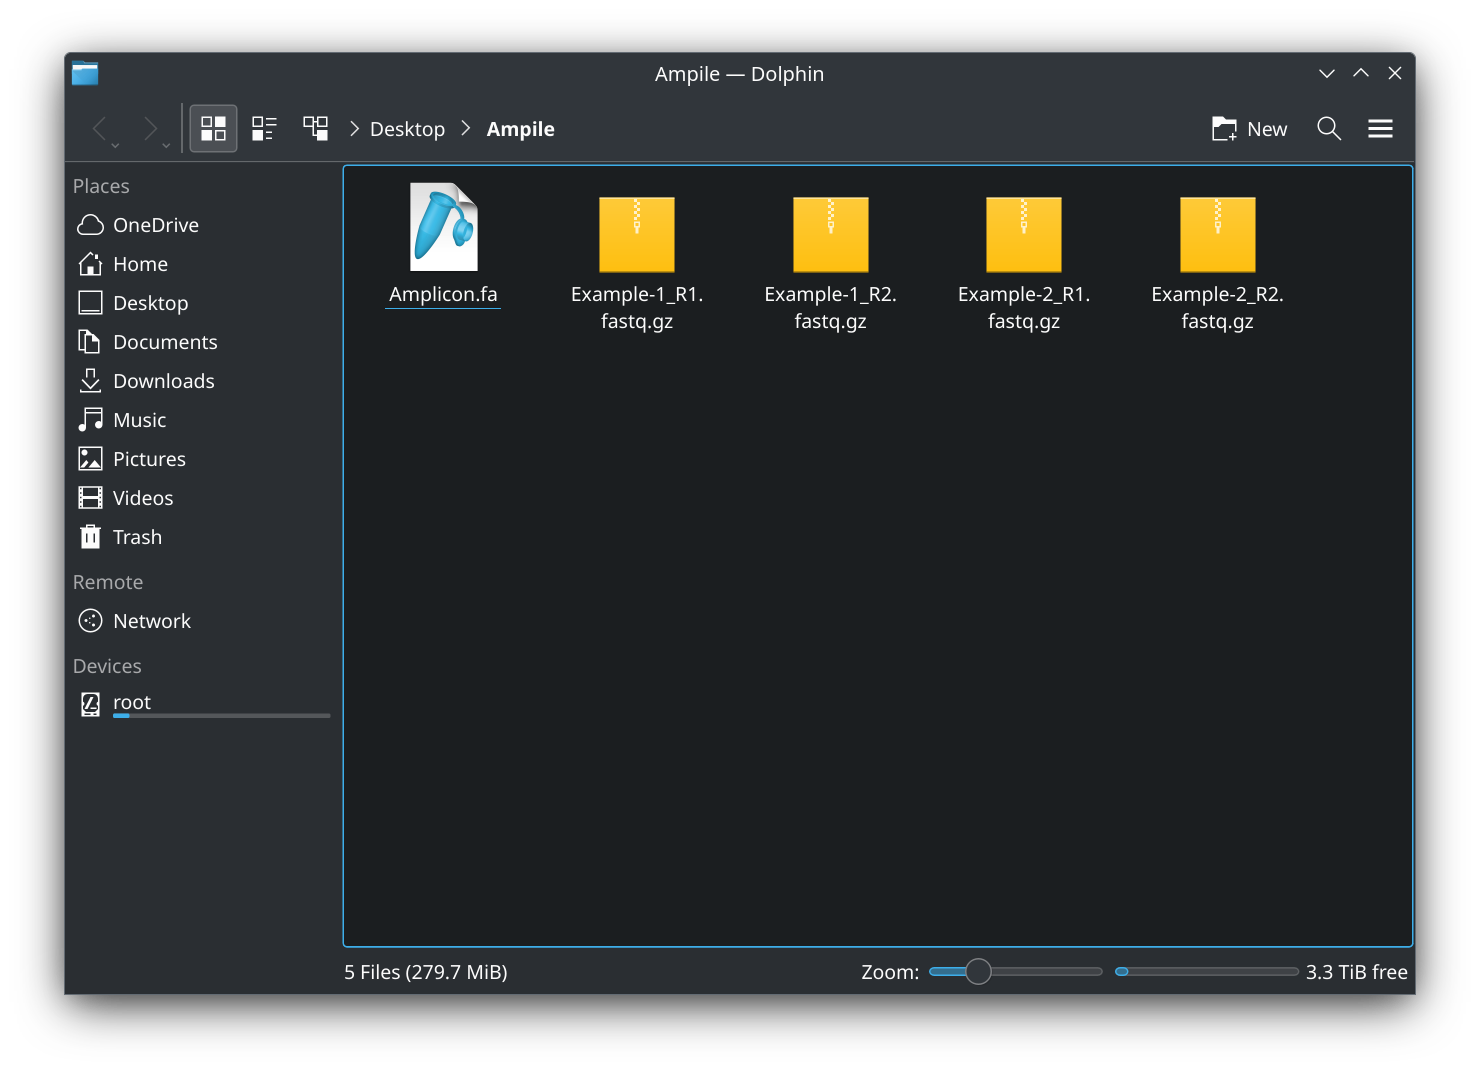This screenshot has height=1071, width=1480.
Task: Expand the chevron between Desktop and Ampile
Action: click(x=466, y=128)
